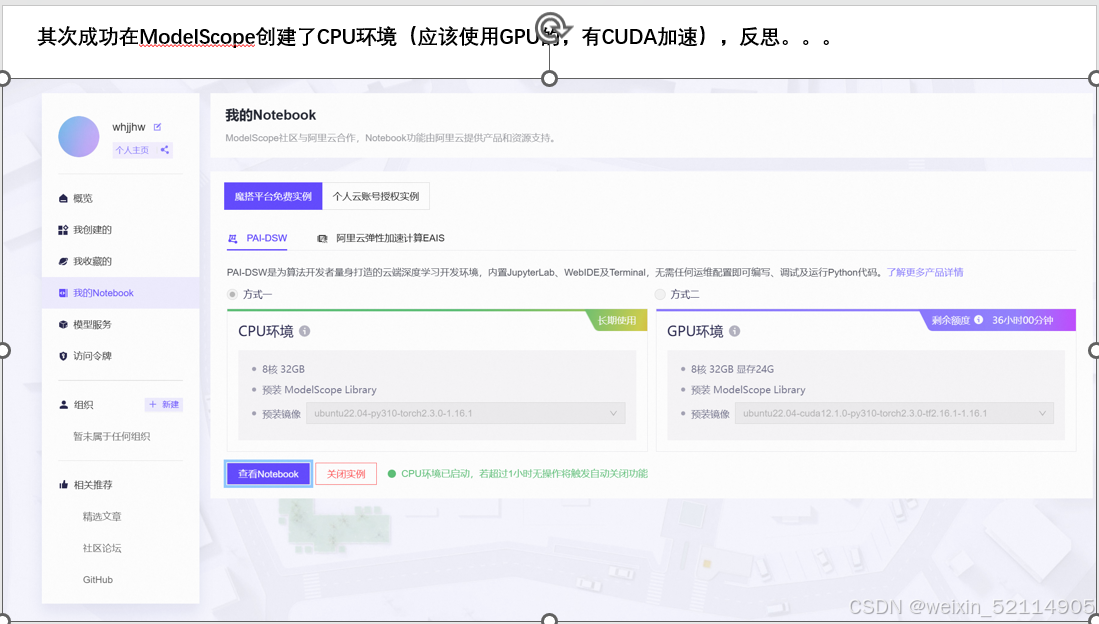Viewport: 1099px width, 624px height.
Task: Click the 概览 sidebar icon
Action: pyautogui.click(x=63, y=198)
